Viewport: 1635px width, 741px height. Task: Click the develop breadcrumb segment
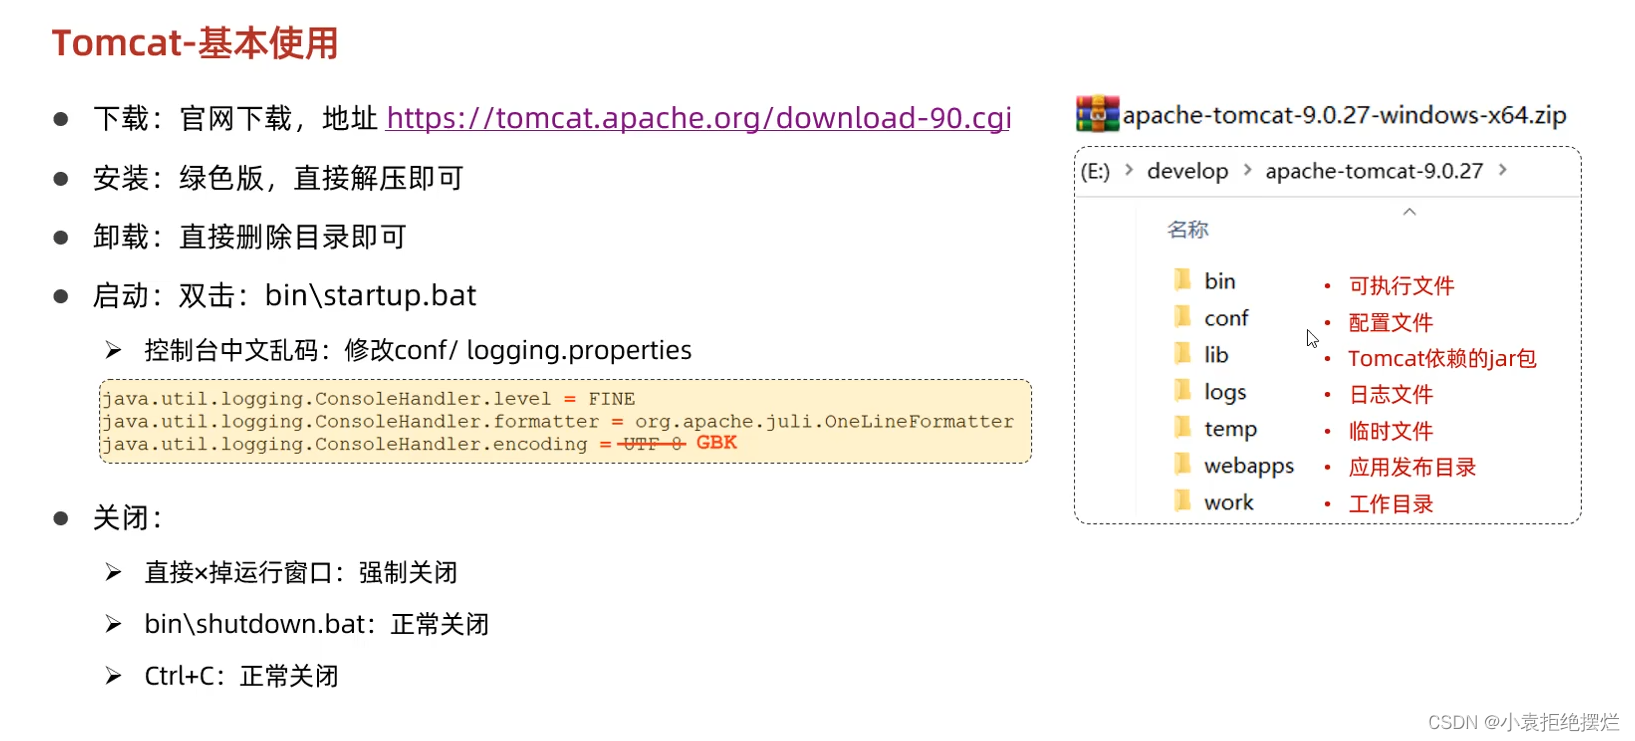[1187, 171]
